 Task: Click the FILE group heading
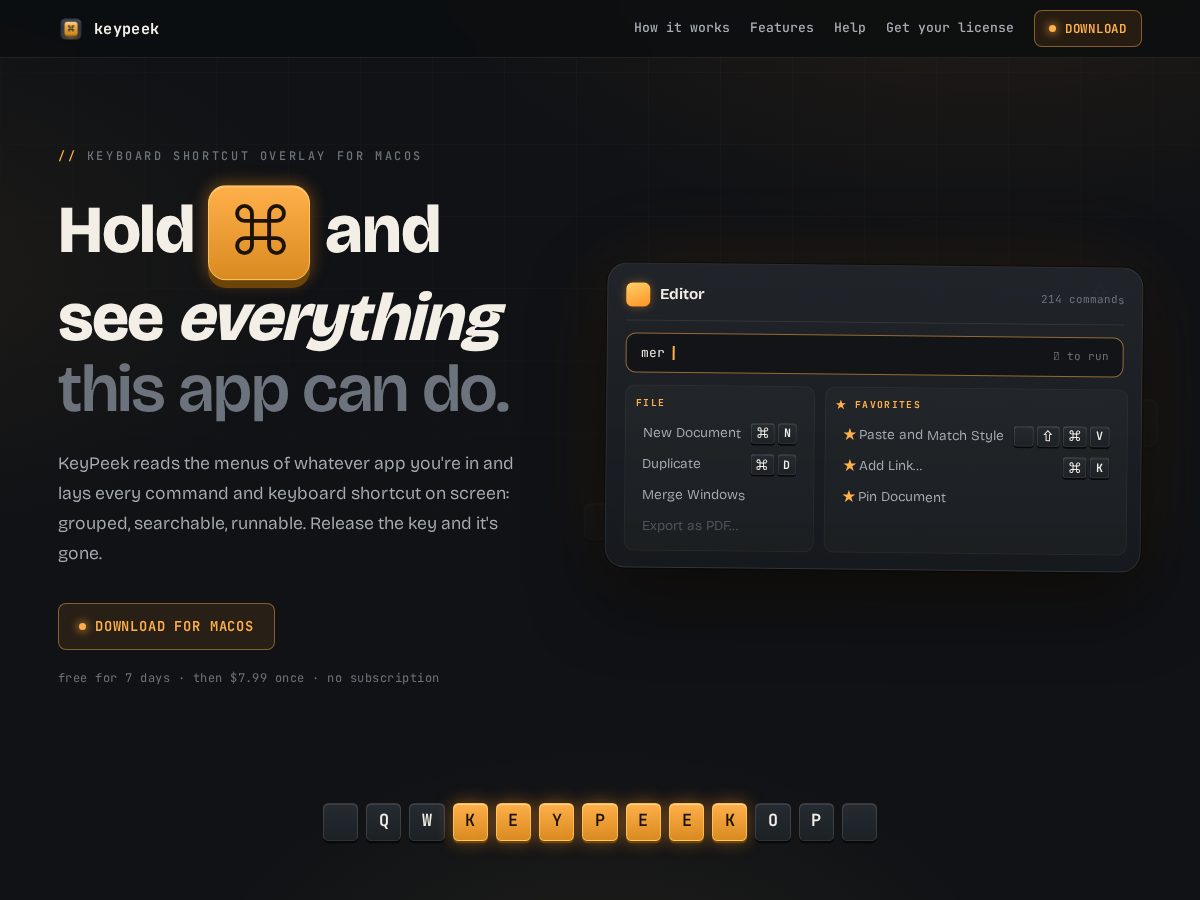[x=650, y=403]
